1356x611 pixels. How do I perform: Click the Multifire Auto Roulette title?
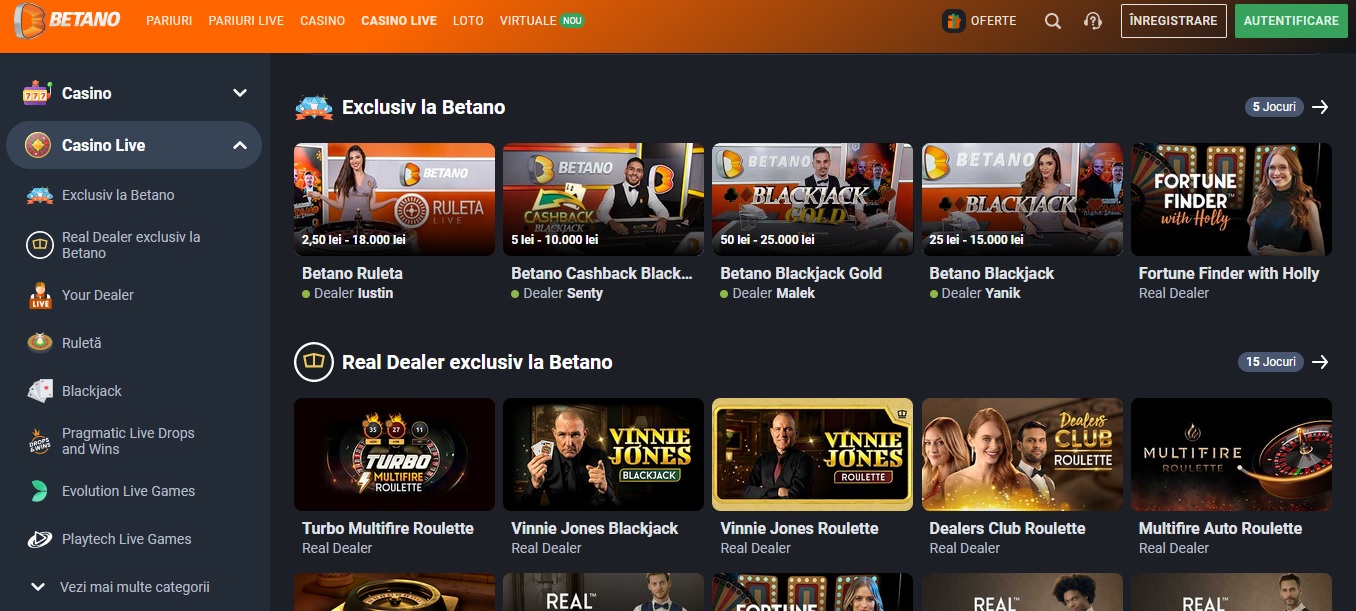1220,528
